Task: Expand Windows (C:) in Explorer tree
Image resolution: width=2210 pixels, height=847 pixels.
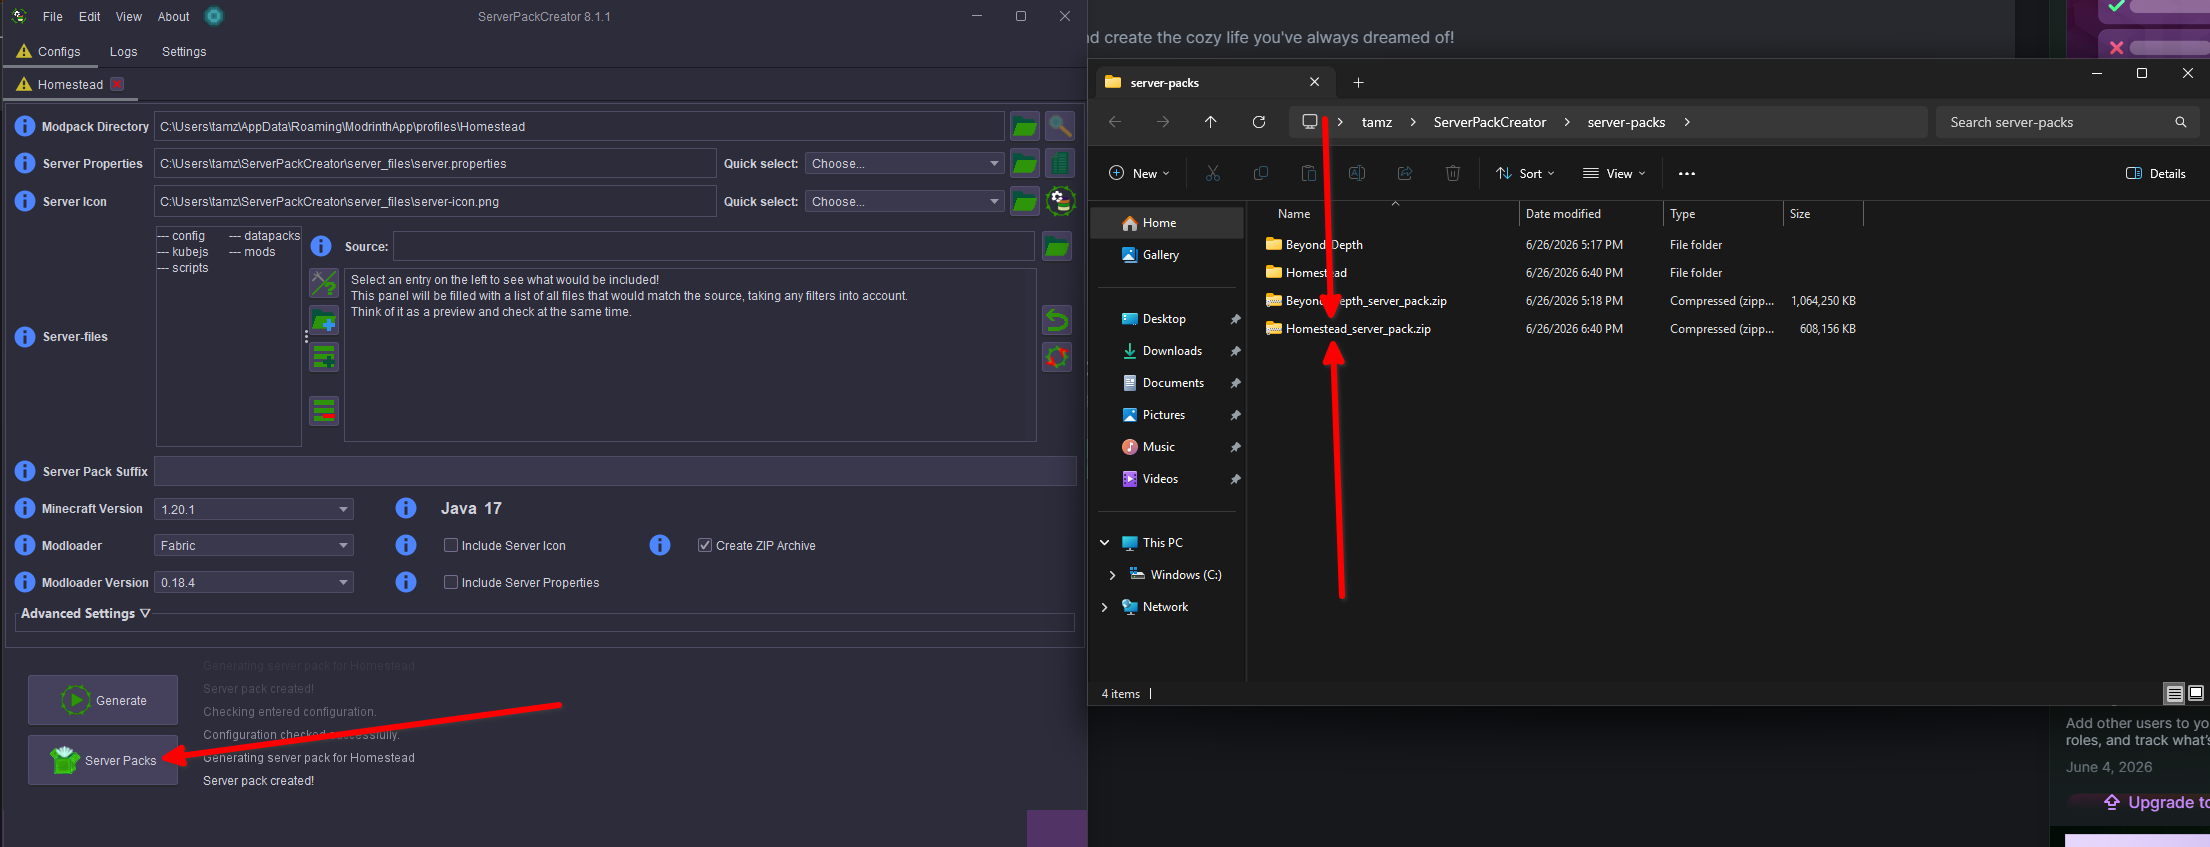Action: click(x=1112, y=575)
